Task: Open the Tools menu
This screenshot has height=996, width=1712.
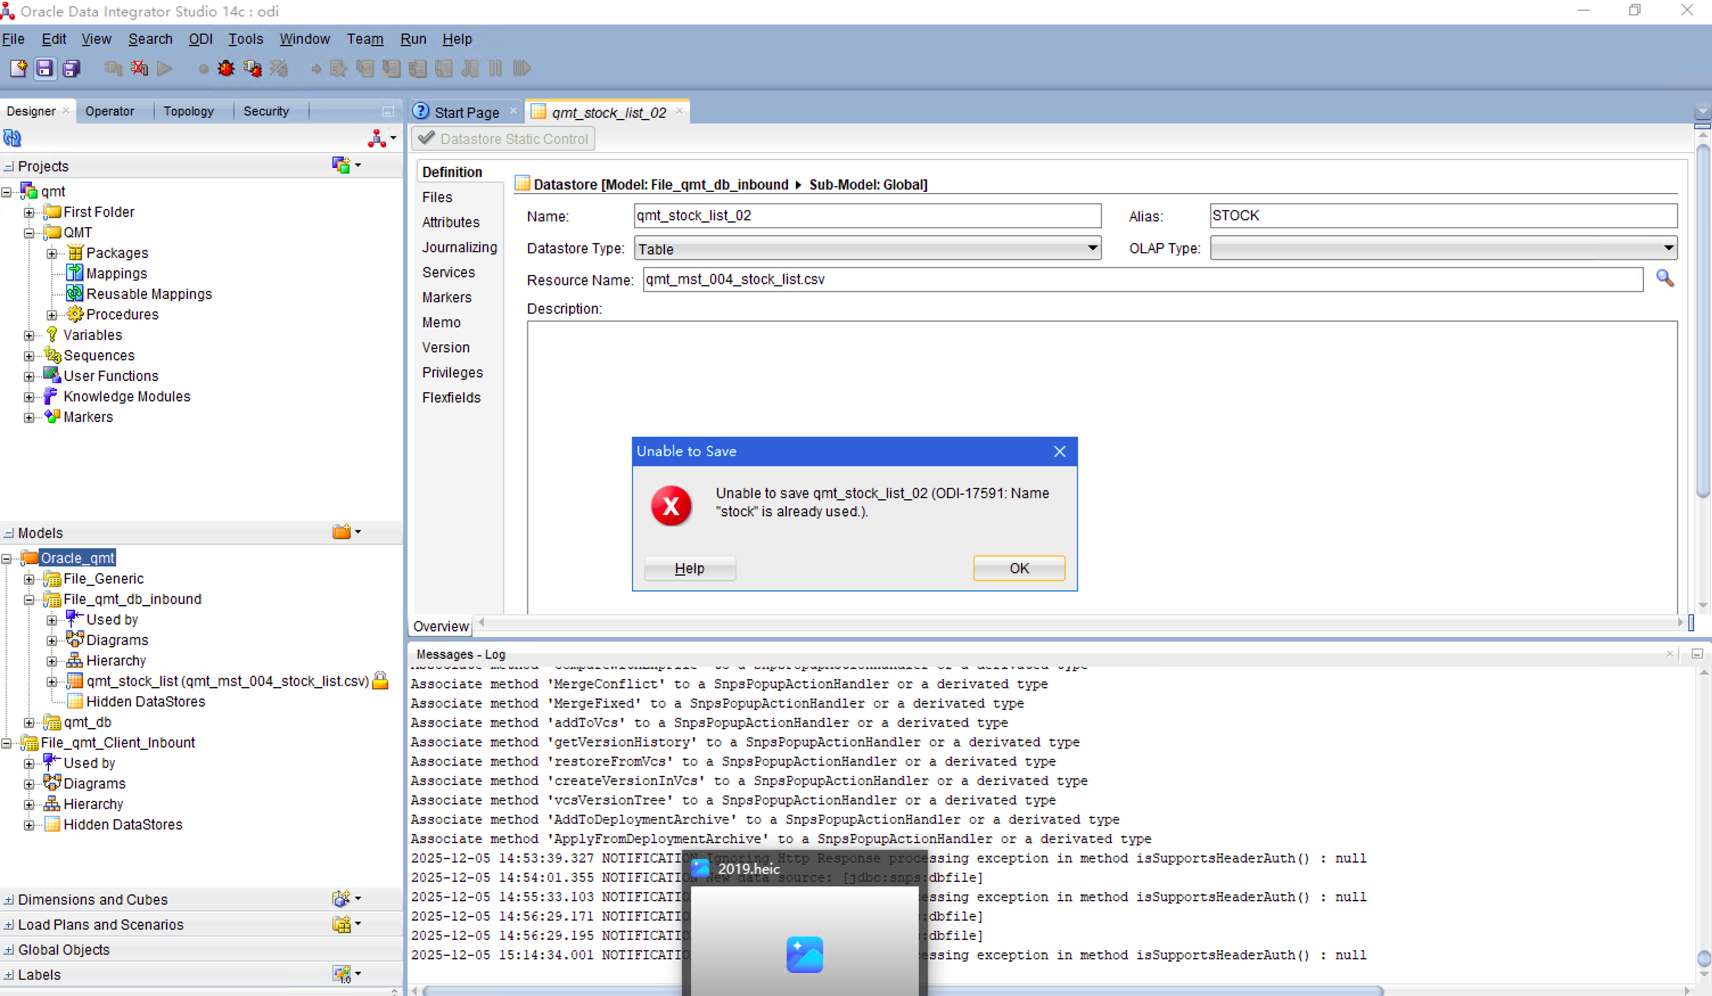Action: point(245,39)
